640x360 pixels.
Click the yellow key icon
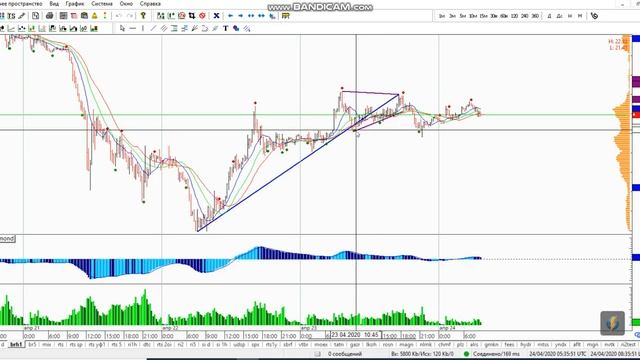click(143, 16)
